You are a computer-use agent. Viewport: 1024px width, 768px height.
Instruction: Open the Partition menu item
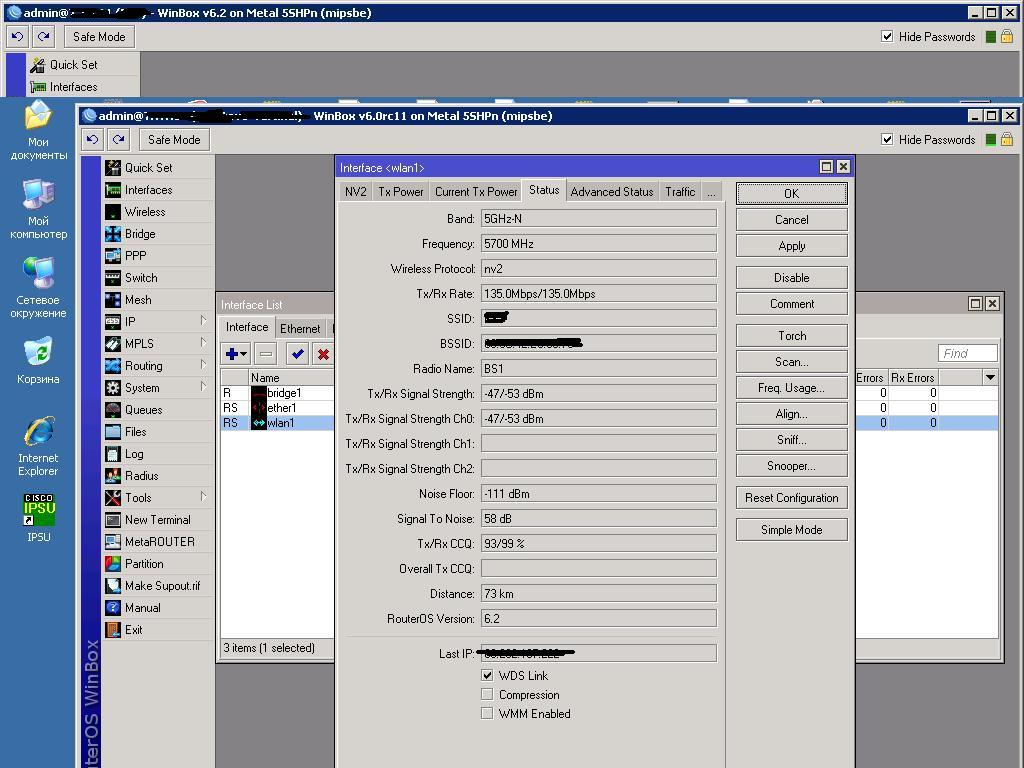click(158, 564)
